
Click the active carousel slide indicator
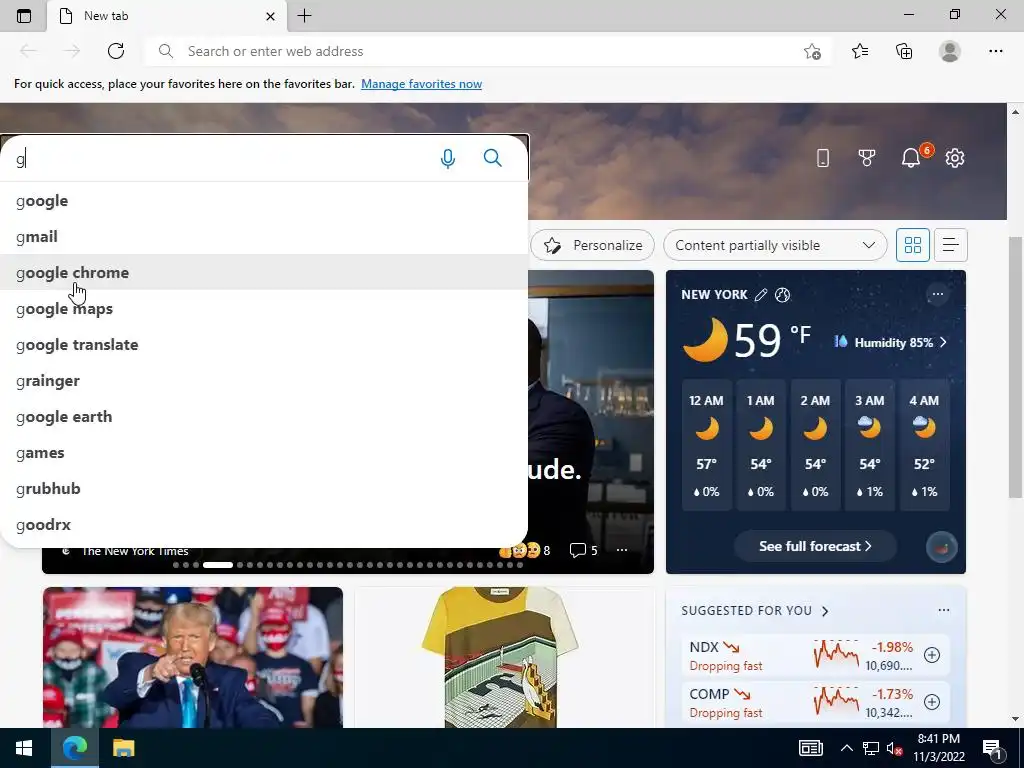pyautogui.click(x=217, y=565)
